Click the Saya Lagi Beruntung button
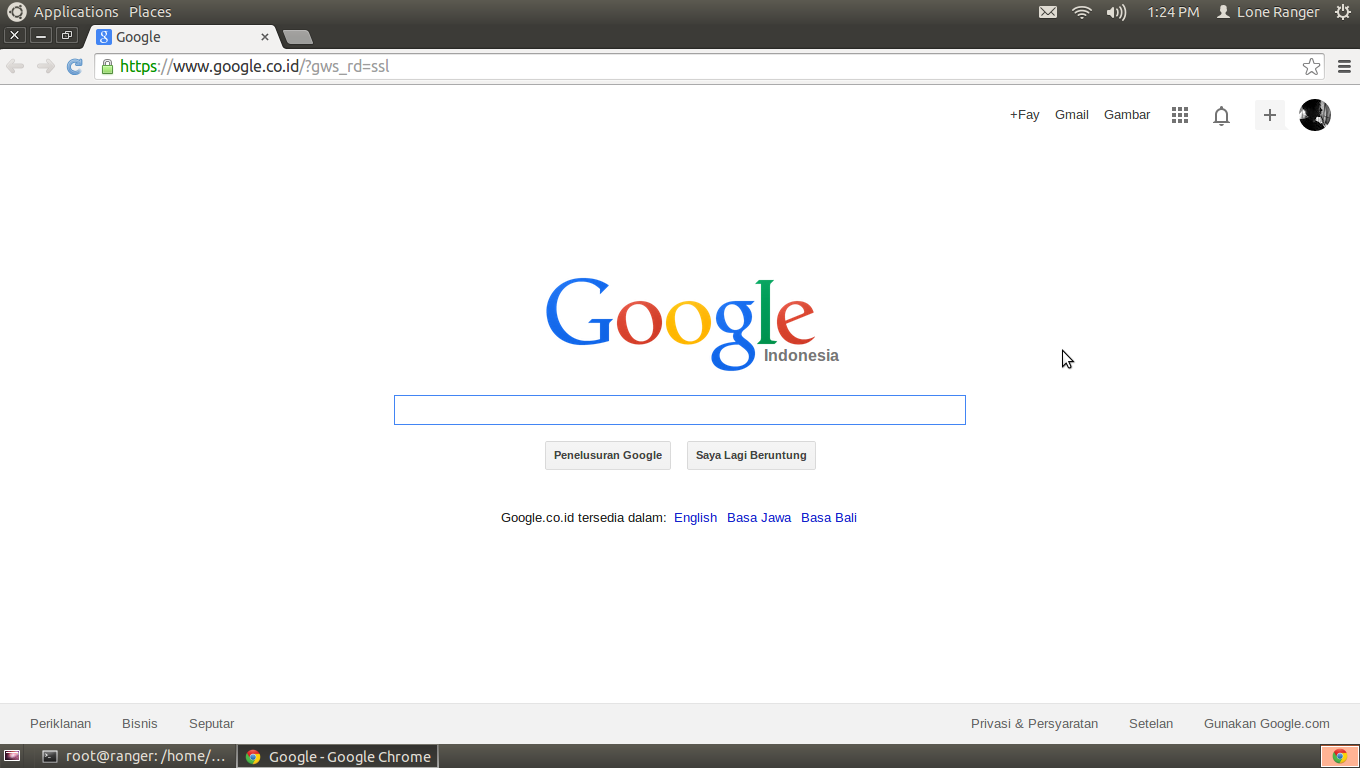 751,455
